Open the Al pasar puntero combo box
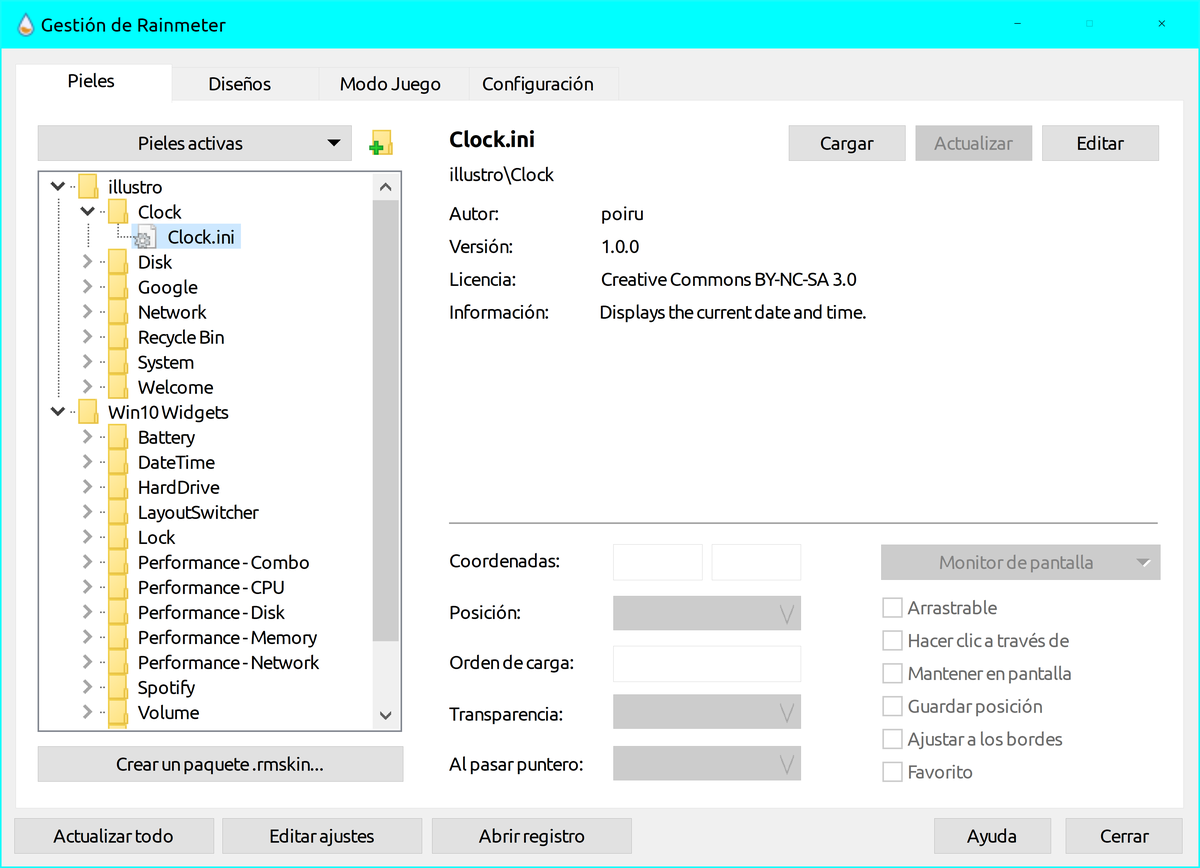 [707, 764]
